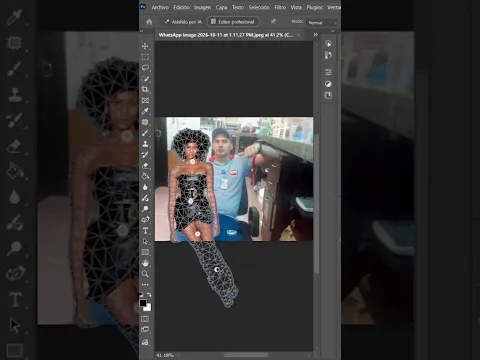
Task: Click the zoom percentage field 41.18%
Action: pos(165,355)
